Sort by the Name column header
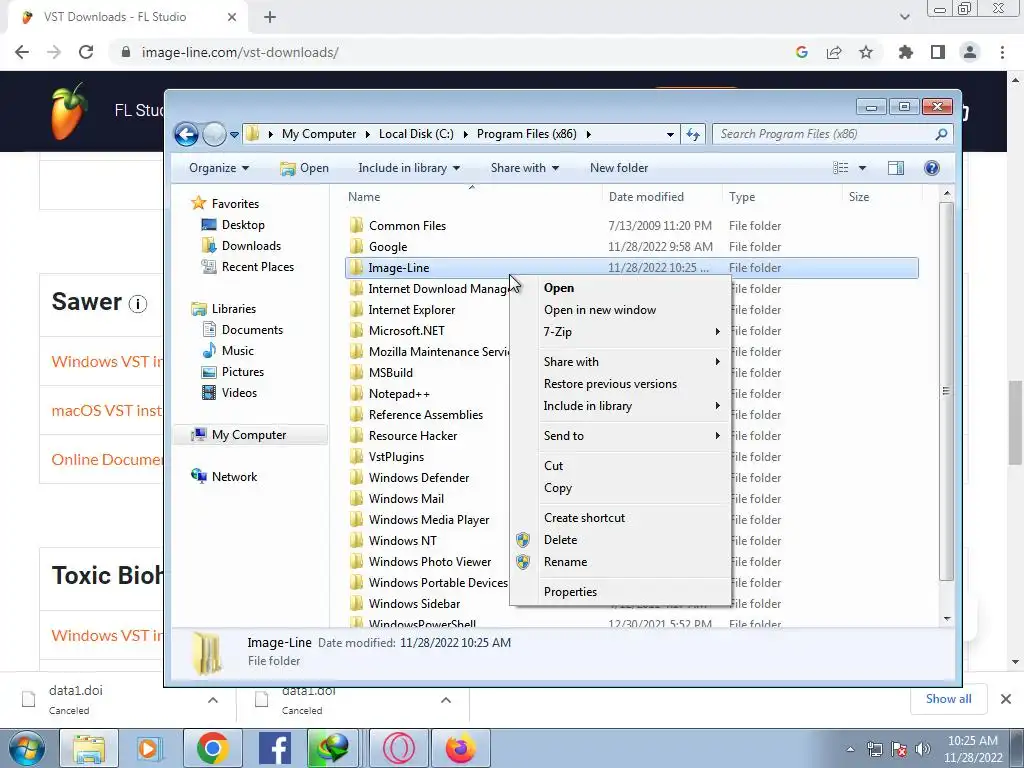This screenshot has height=768, width=1024. click(471, 197)
